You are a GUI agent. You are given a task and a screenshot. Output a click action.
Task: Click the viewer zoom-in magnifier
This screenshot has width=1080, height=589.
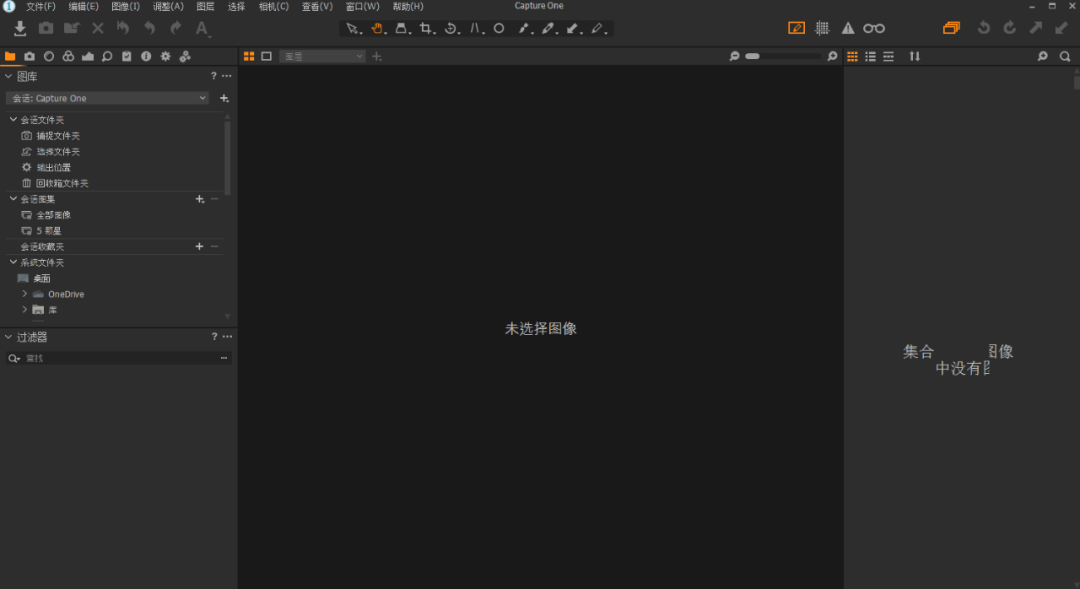(832, 56)
